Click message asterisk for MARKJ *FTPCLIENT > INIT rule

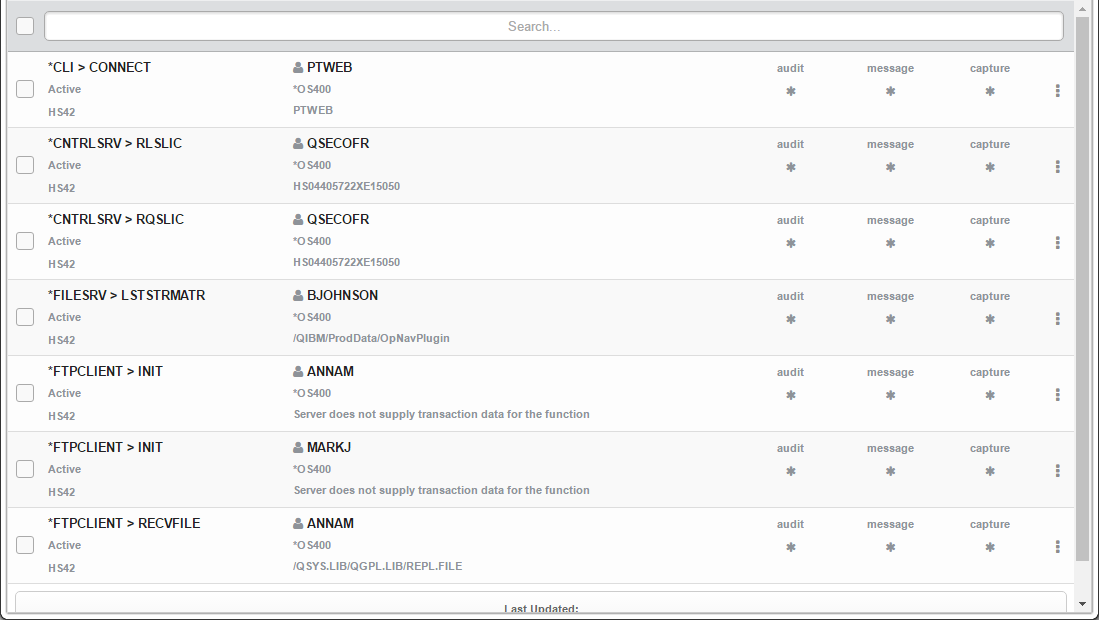[x=890, y=471]
